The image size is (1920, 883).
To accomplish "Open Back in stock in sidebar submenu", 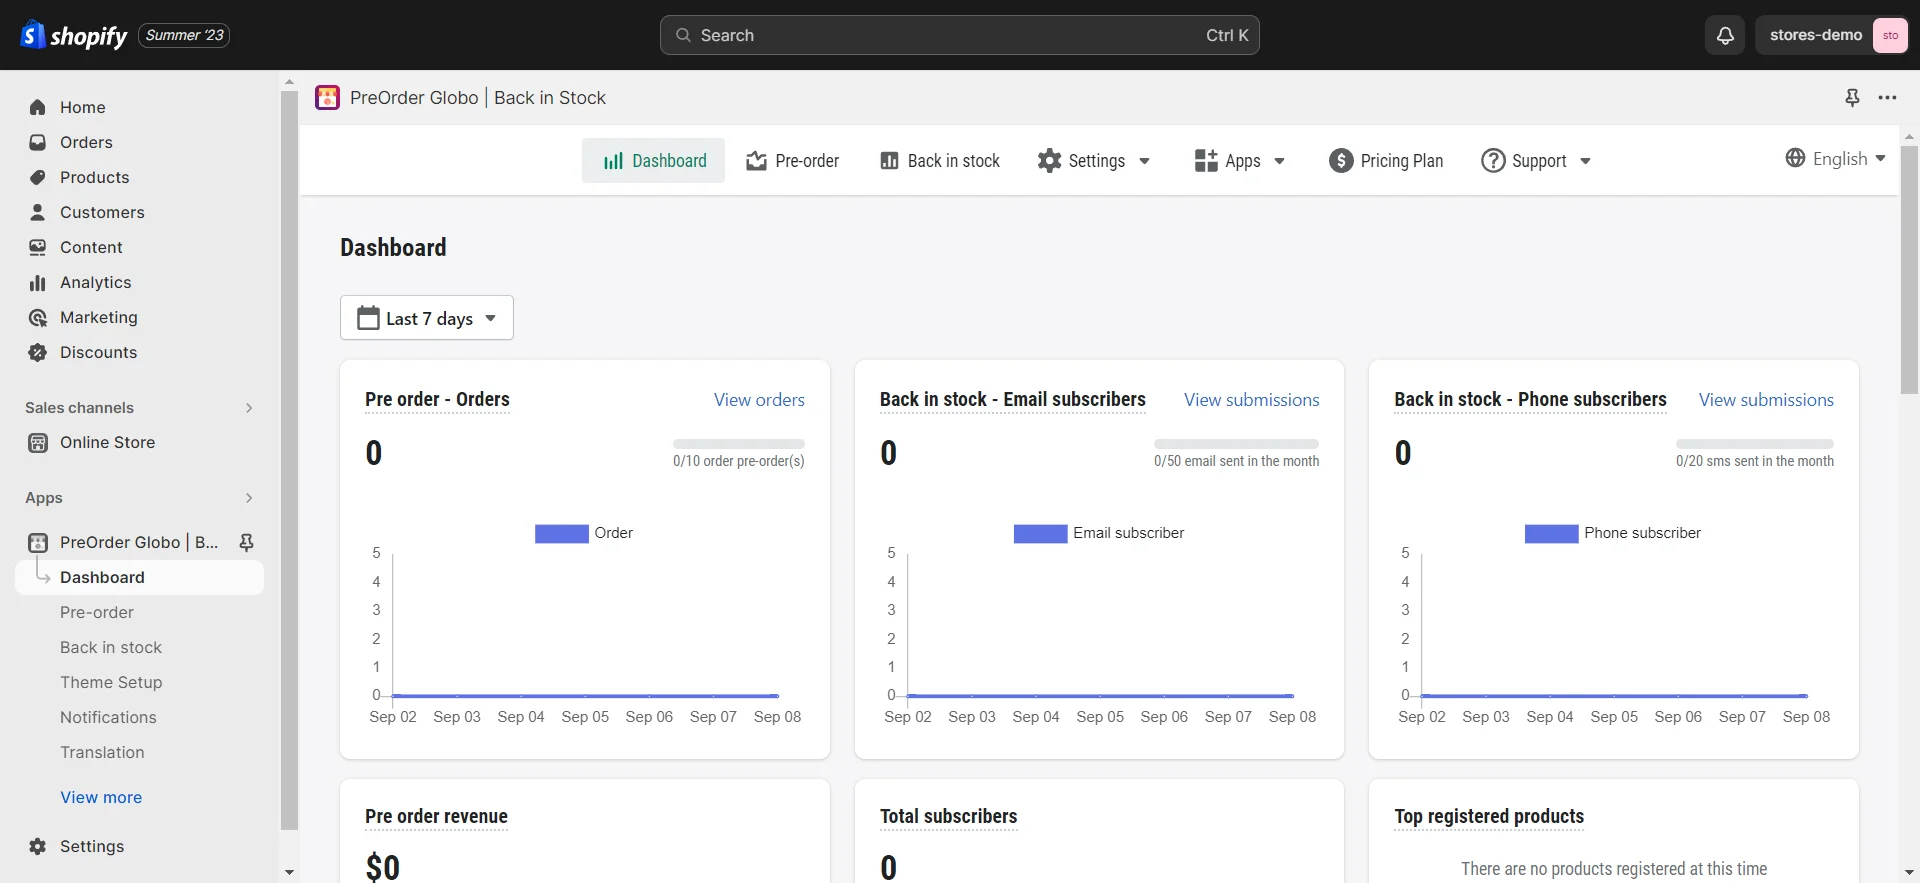I will click(111, 647).
